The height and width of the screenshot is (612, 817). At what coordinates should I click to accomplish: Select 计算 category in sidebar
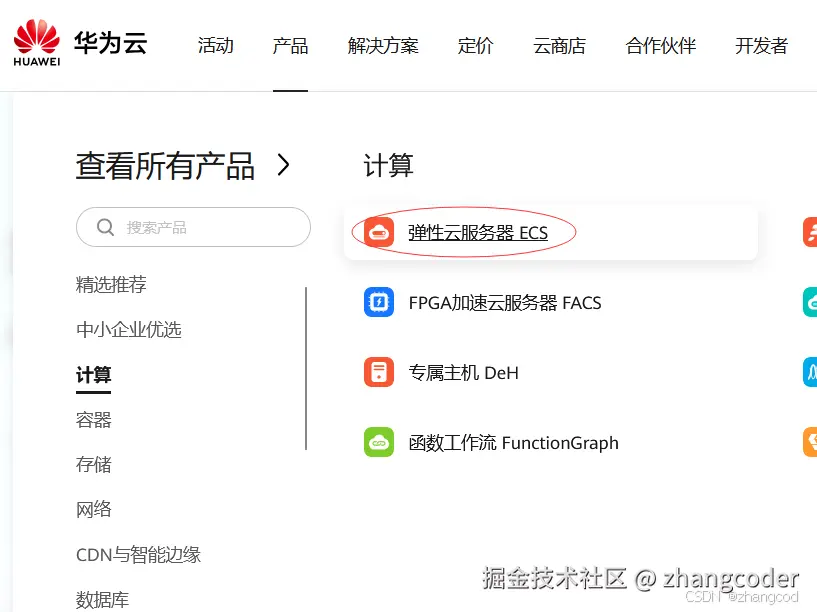click(93, 374)
